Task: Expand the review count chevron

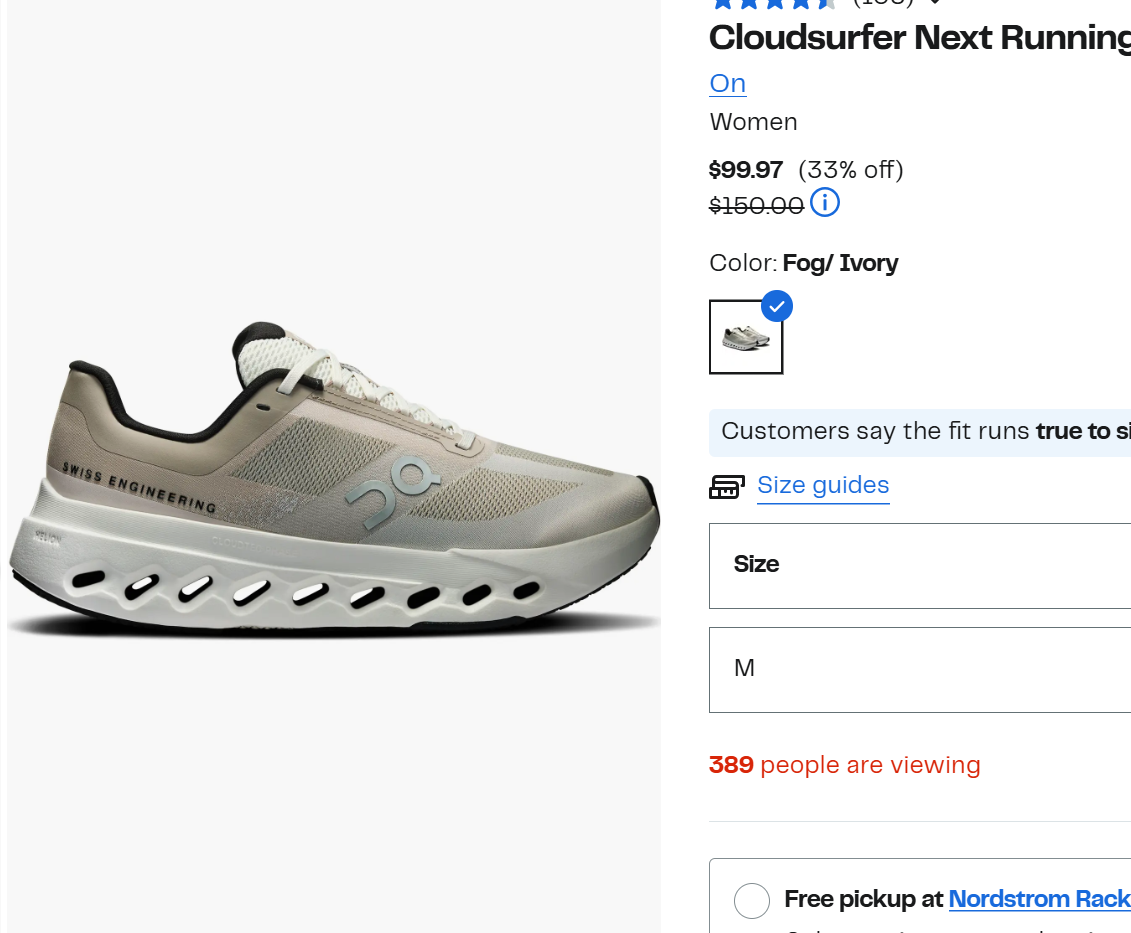Action: point(935,2)
